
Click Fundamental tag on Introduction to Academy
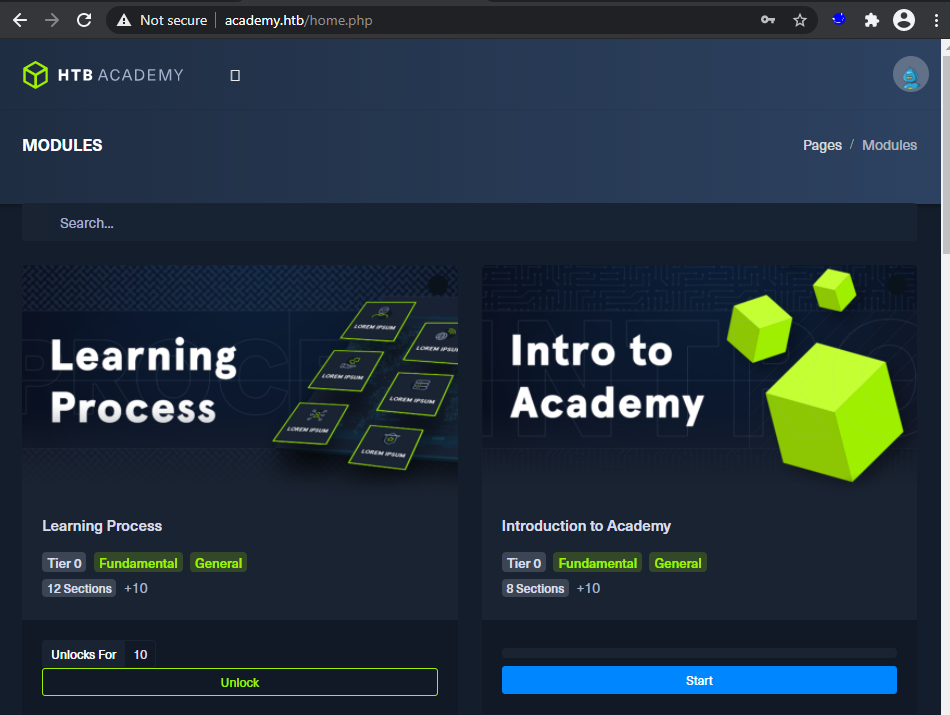tap(597, 563)
